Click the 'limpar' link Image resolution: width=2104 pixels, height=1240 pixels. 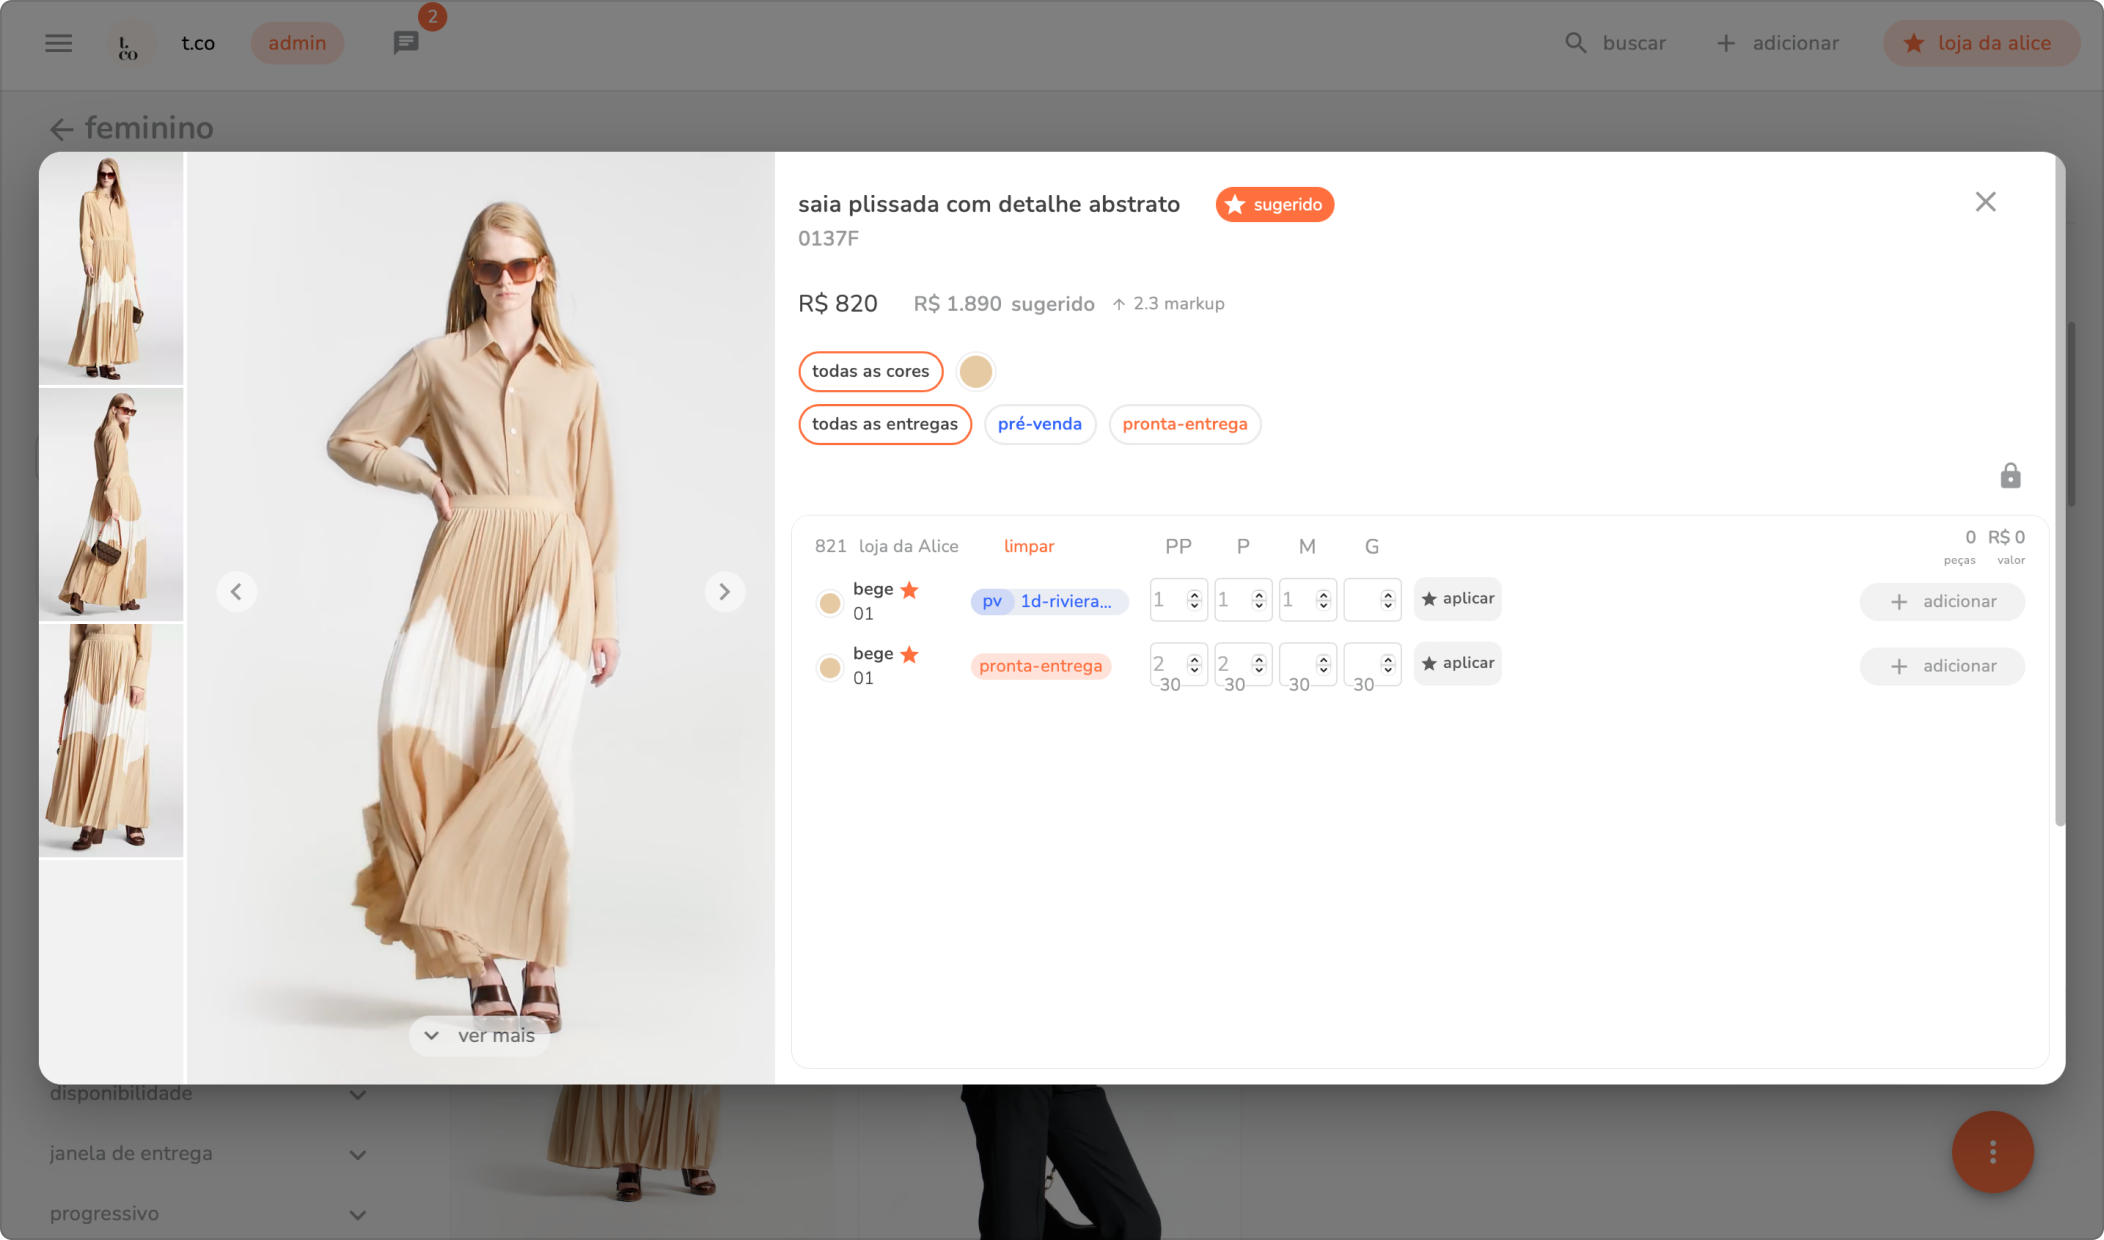coord(1028,546)
